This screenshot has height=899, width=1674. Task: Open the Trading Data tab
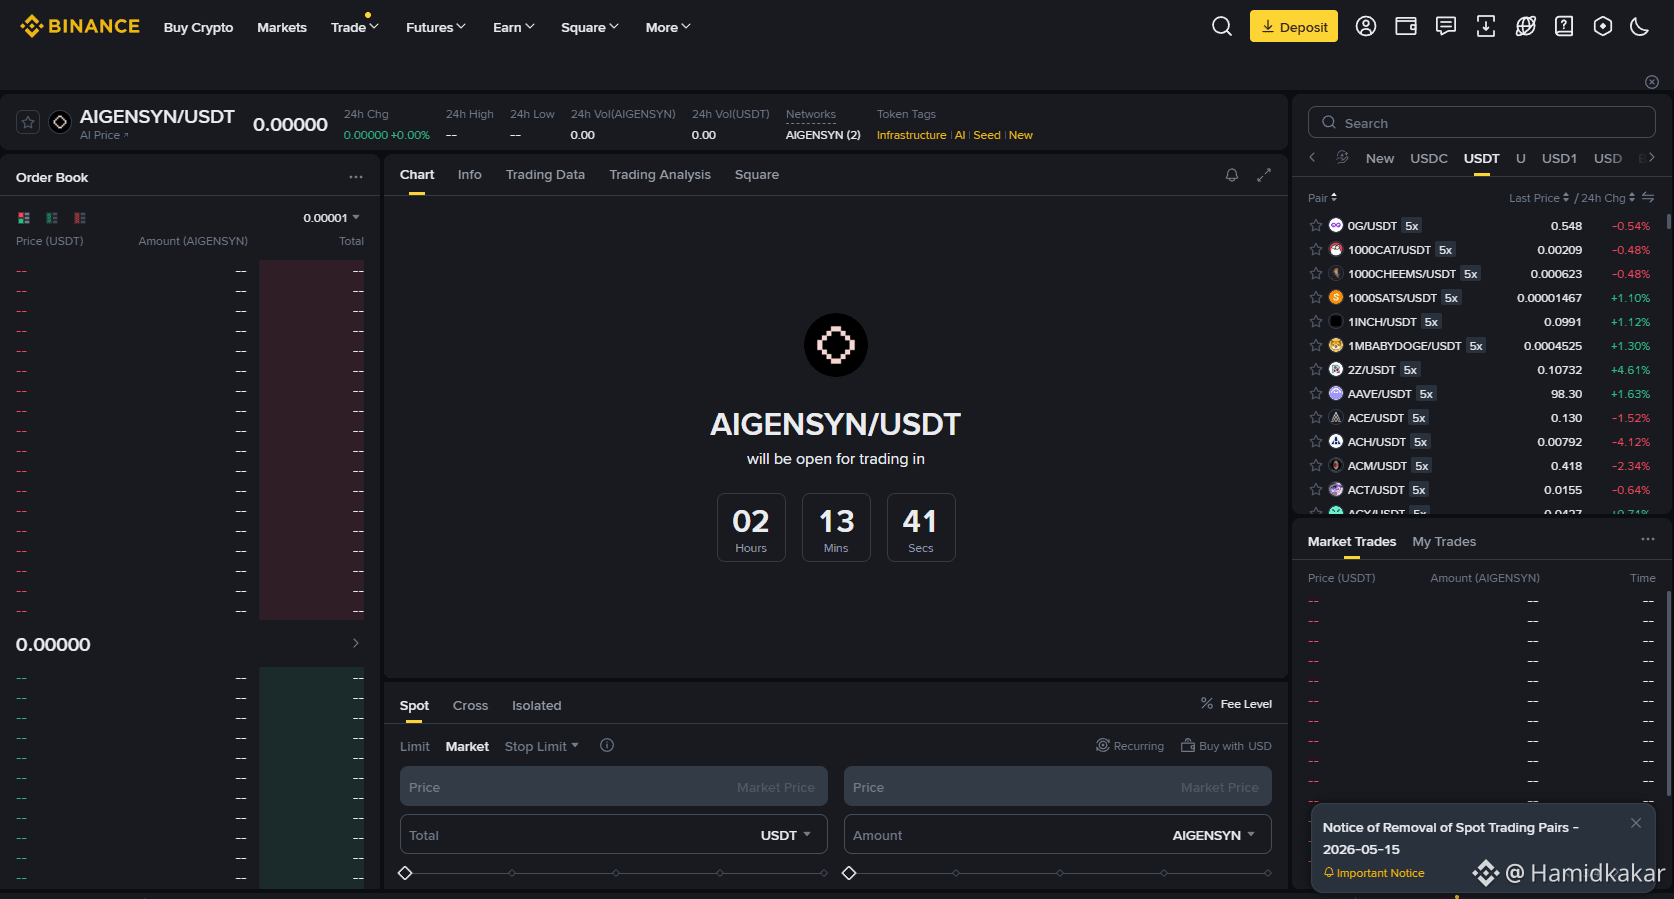[545, 175]
